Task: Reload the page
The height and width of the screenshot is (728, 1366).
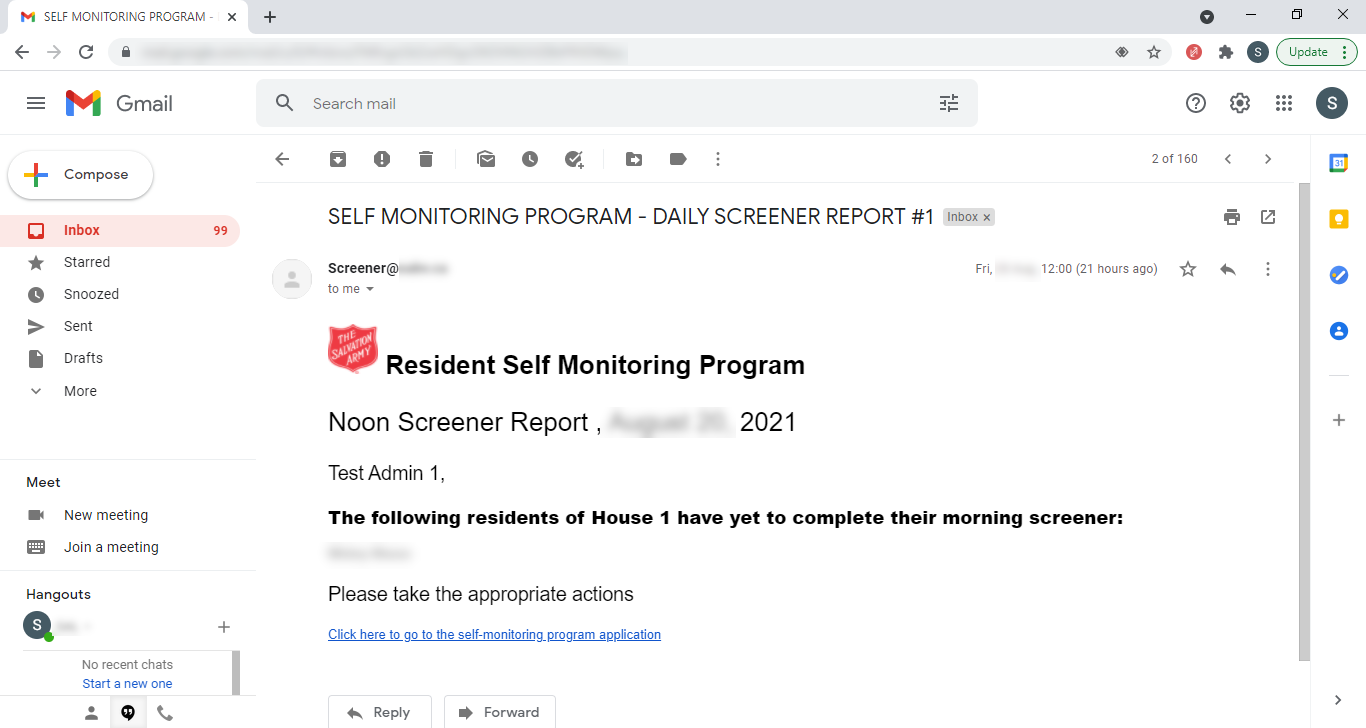Action: [86, 52]
